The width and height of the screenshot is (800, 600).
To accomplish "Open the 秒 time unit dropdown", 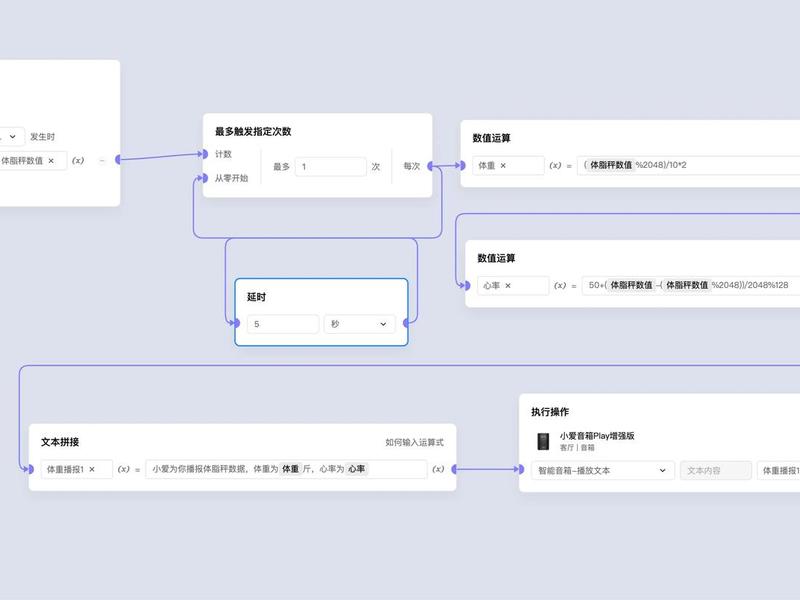I will 360,324.
